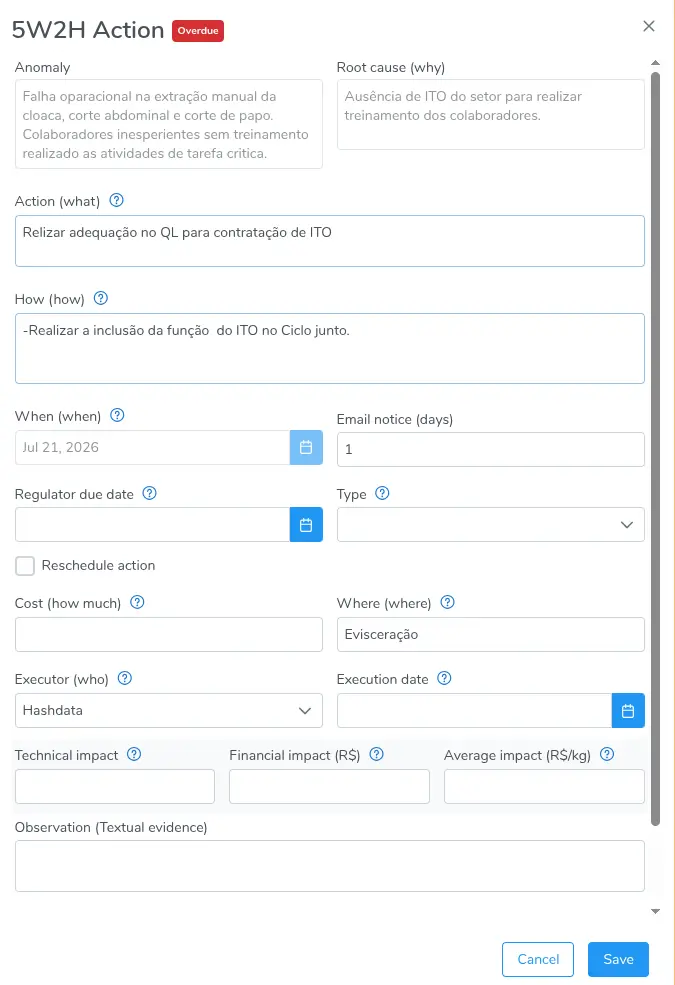The image size is (675, 985).
Task: Open Execution date calendar picker
Action: click(x=628, y=710)
